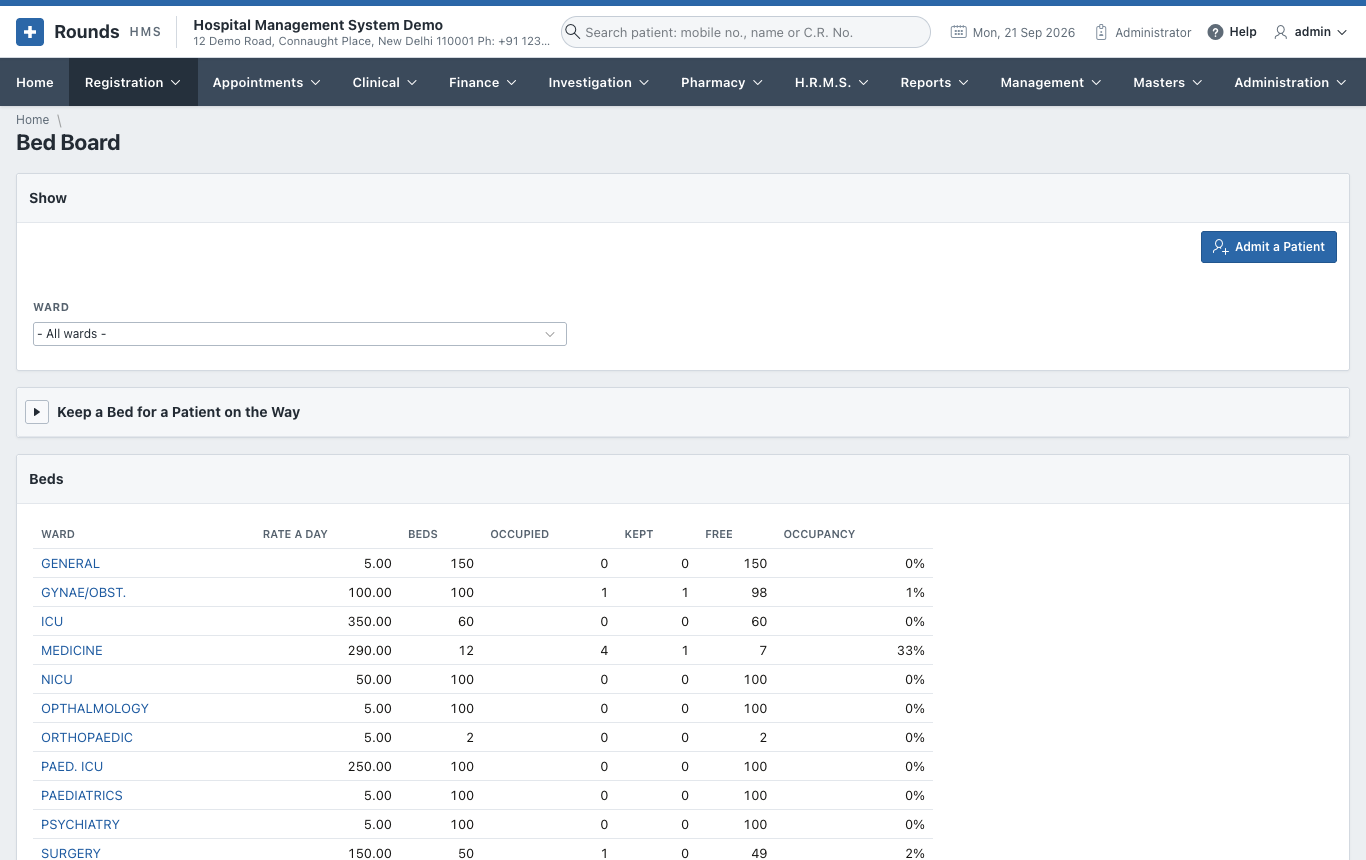Click the date Mon, 21 Sep 2026
This screenshot has width=1366, height=860.
pyautogui.click(x=1024, y=32)
